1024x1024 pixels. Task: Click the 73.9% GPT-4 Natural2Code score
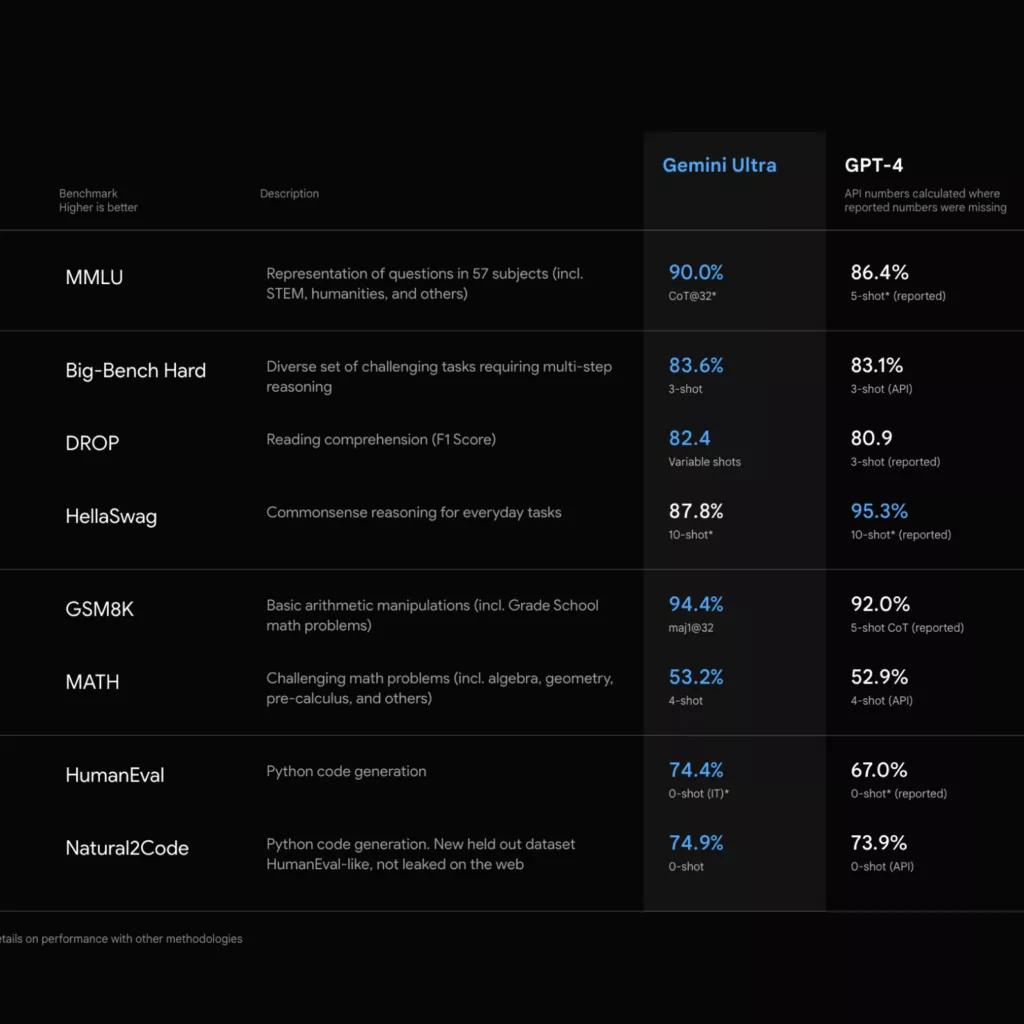click(x=878, y=843)
